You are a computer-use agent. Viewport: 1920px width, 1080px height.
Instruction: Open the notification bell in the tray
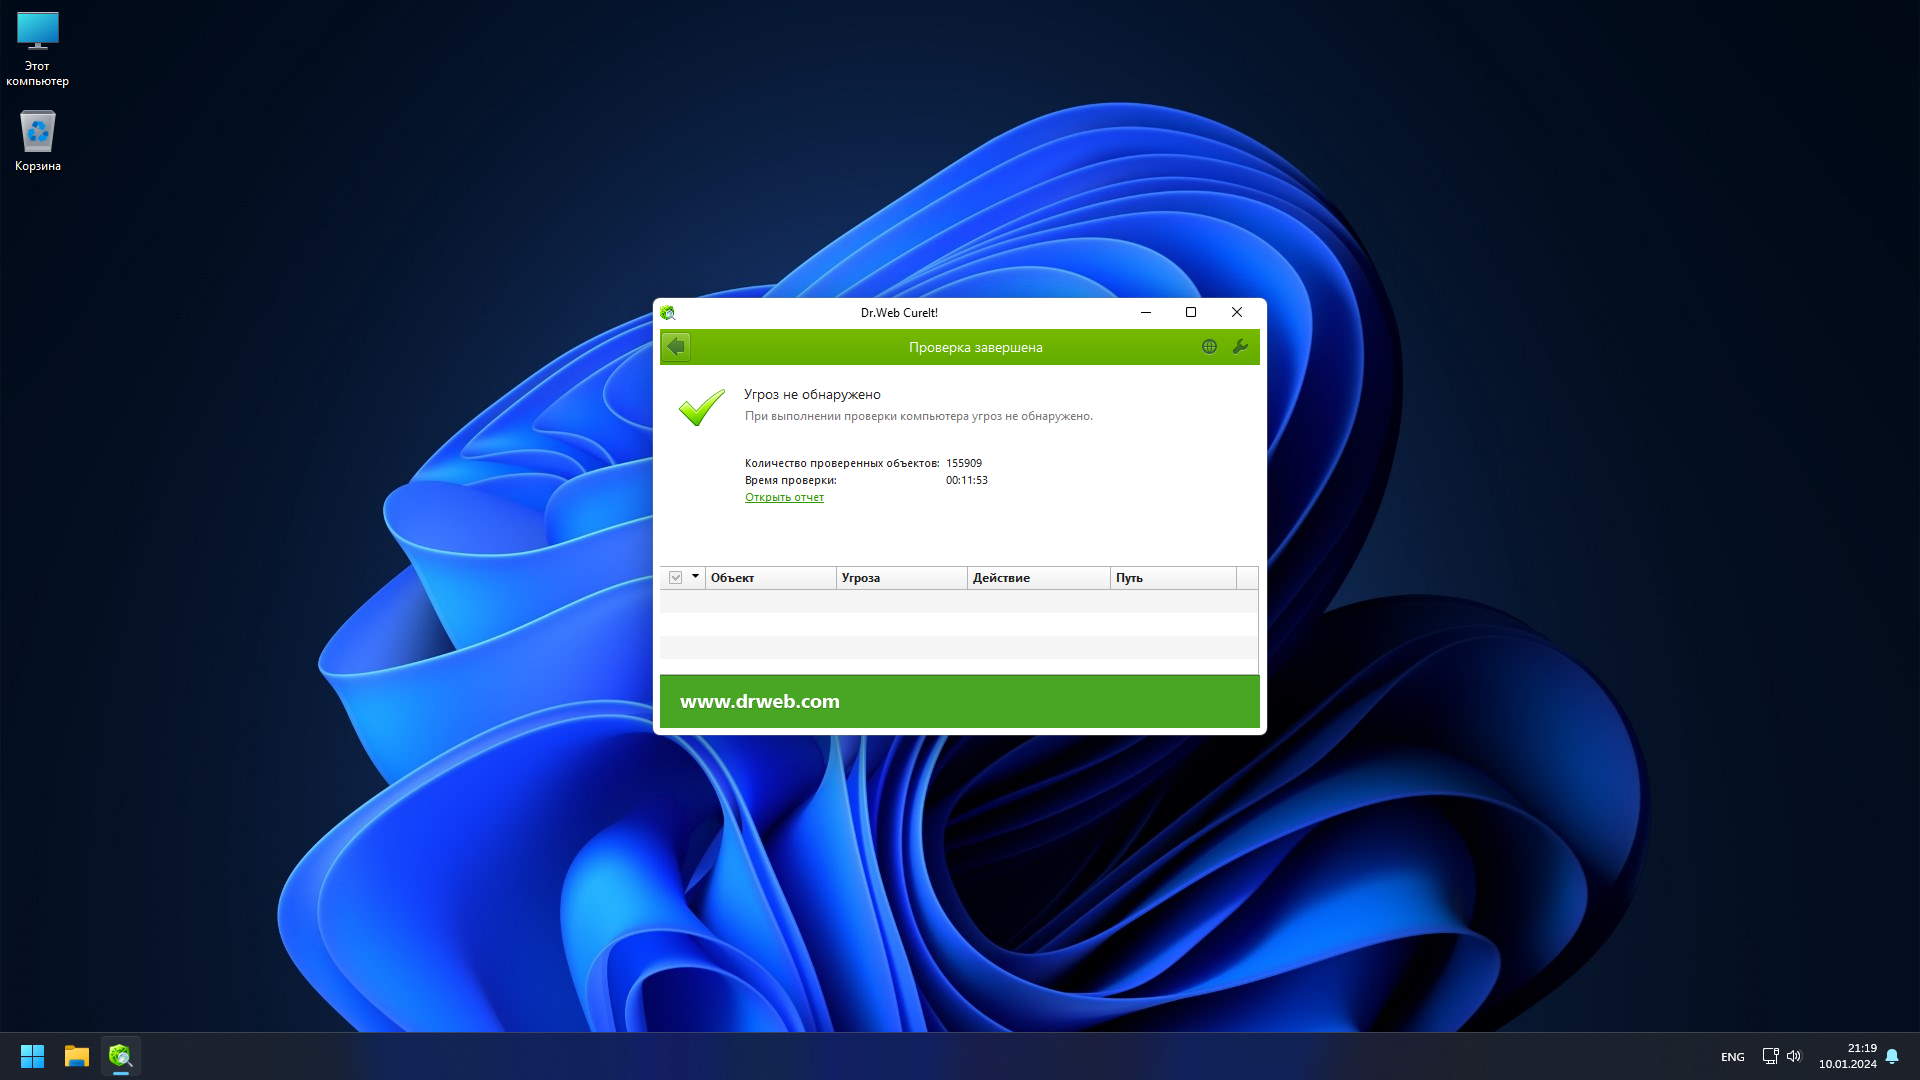(x=1892, y=1056)
